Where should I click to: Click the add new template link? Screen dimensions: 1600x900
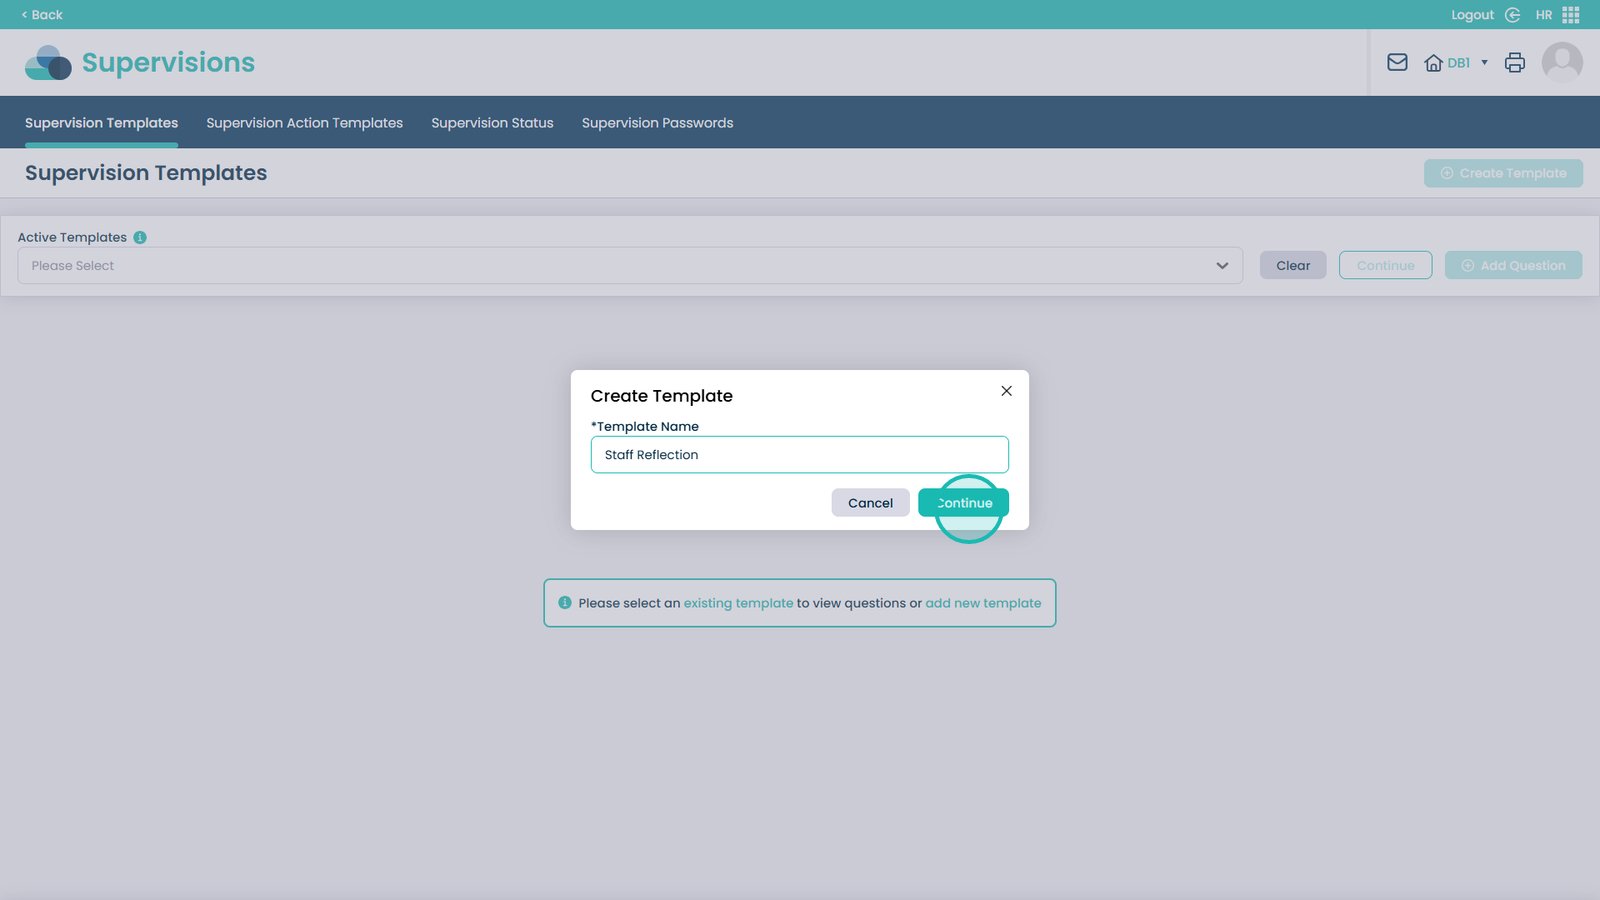tap(983, 604)
